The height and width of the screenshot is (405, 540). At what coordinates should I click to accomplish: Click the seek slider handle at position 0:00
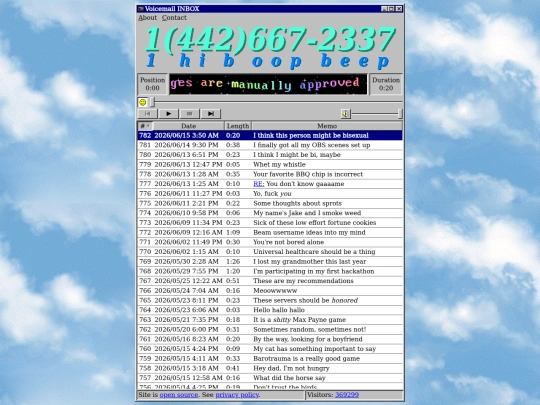pyautogui.click(x=153, y=102)
